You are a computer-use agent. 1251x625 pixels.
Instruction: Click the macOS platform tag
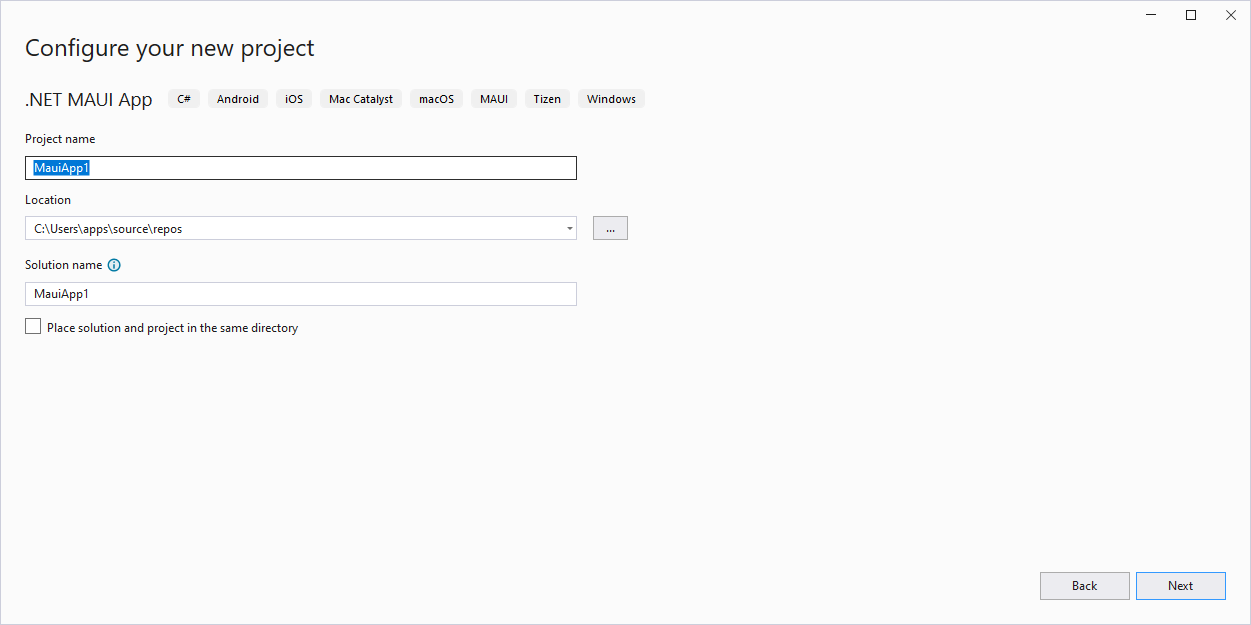(x=436, y=99)
